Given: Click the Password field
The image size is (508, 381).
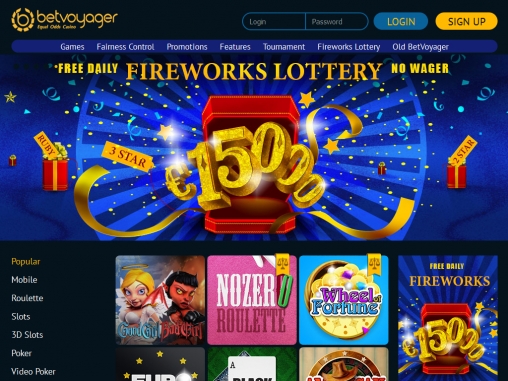Looking at the screenshot, I should coord(337,22).
